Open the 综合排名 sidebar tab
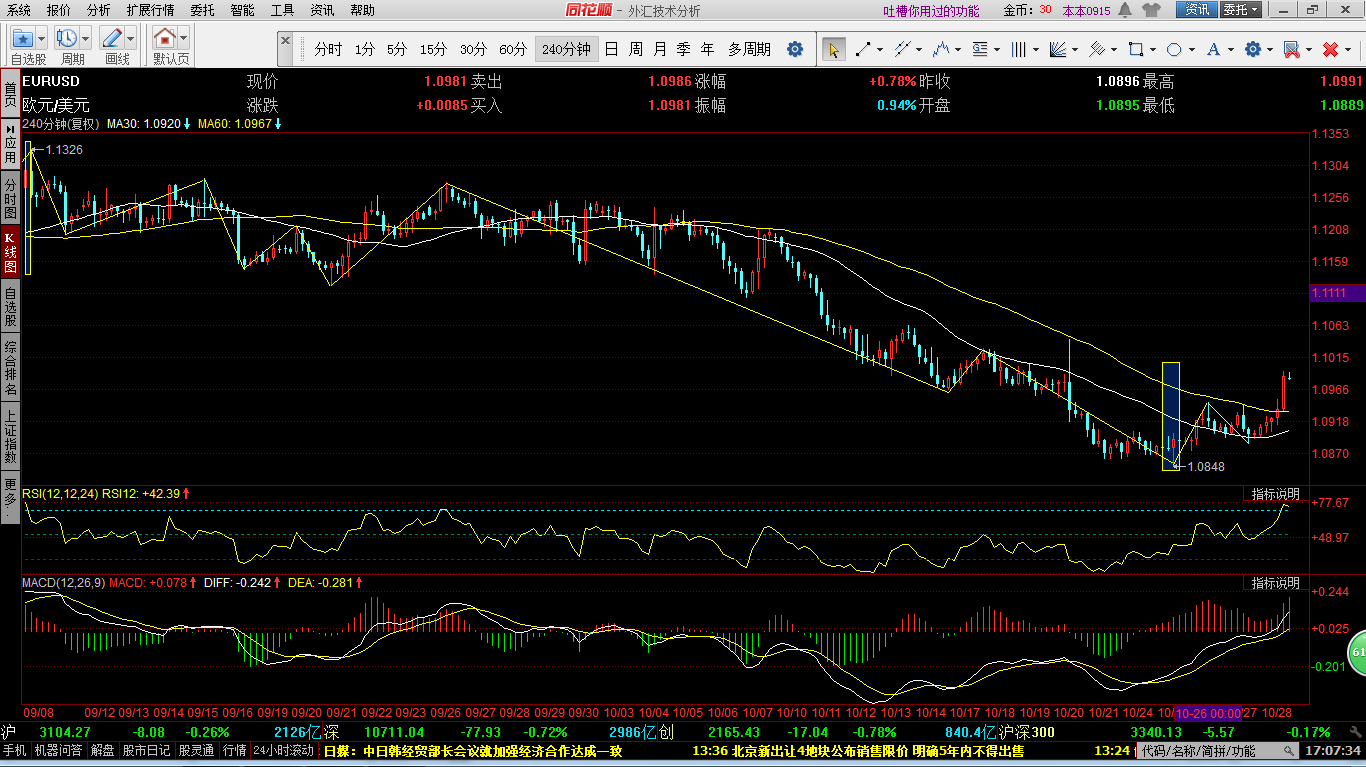The width and height of the screenshot is (1366, 767). click(10, 367)
